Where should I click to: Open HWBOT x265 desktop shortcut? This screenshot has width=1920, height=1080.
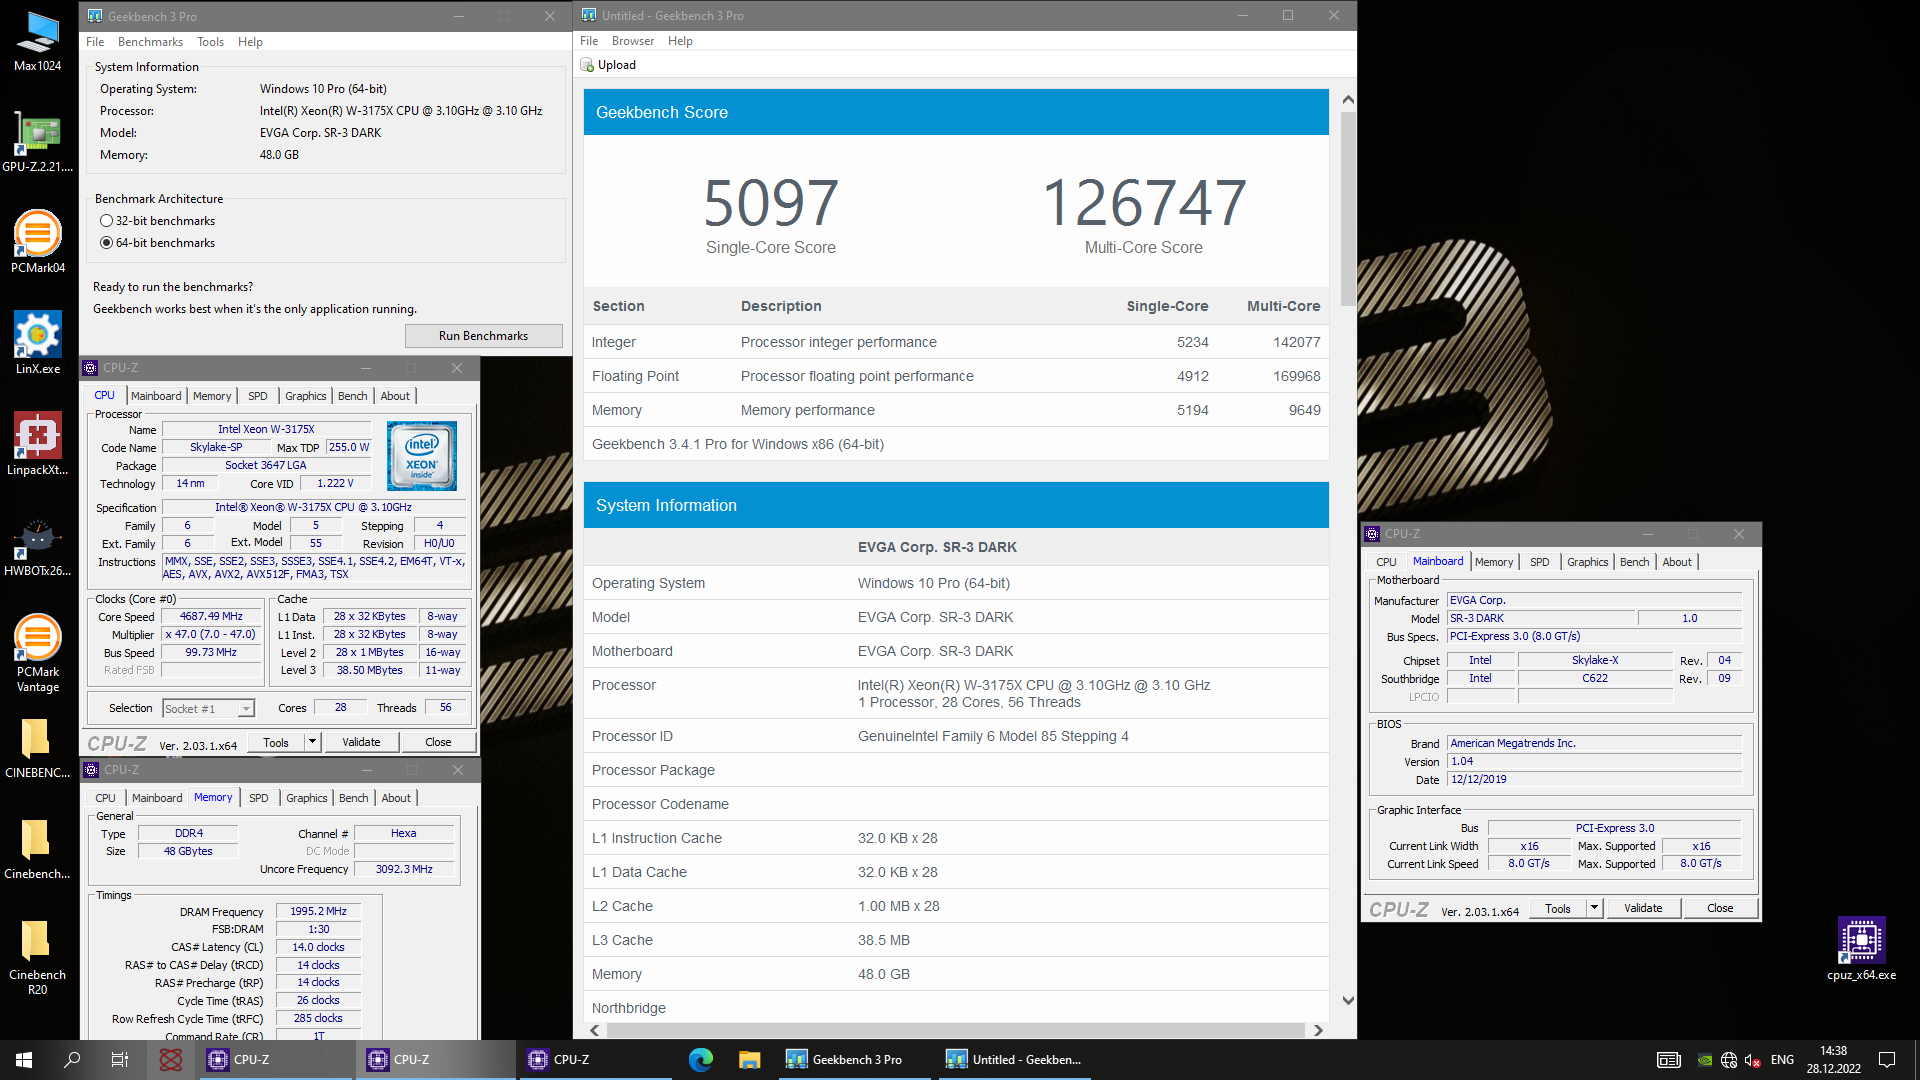tap(37, 546)
